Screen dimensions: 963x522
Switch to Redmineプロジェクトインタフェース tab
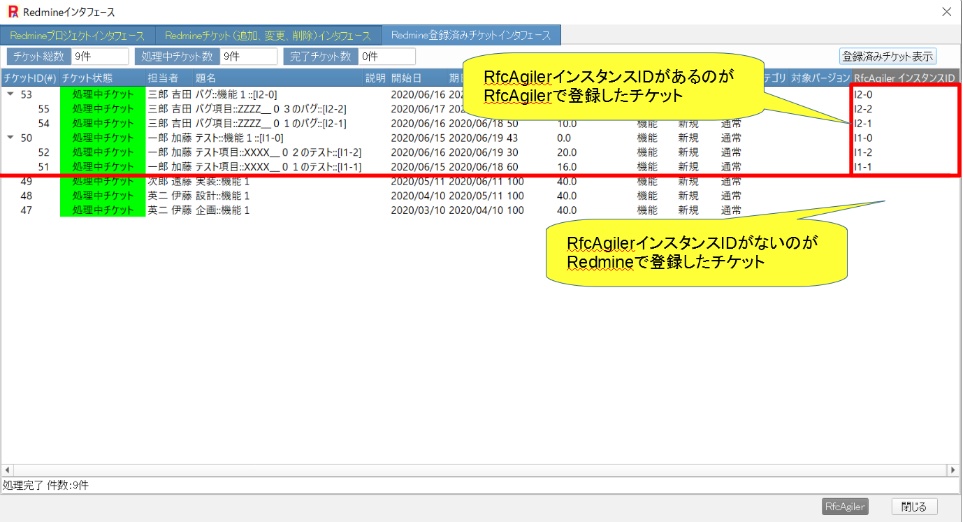[77, 36]
